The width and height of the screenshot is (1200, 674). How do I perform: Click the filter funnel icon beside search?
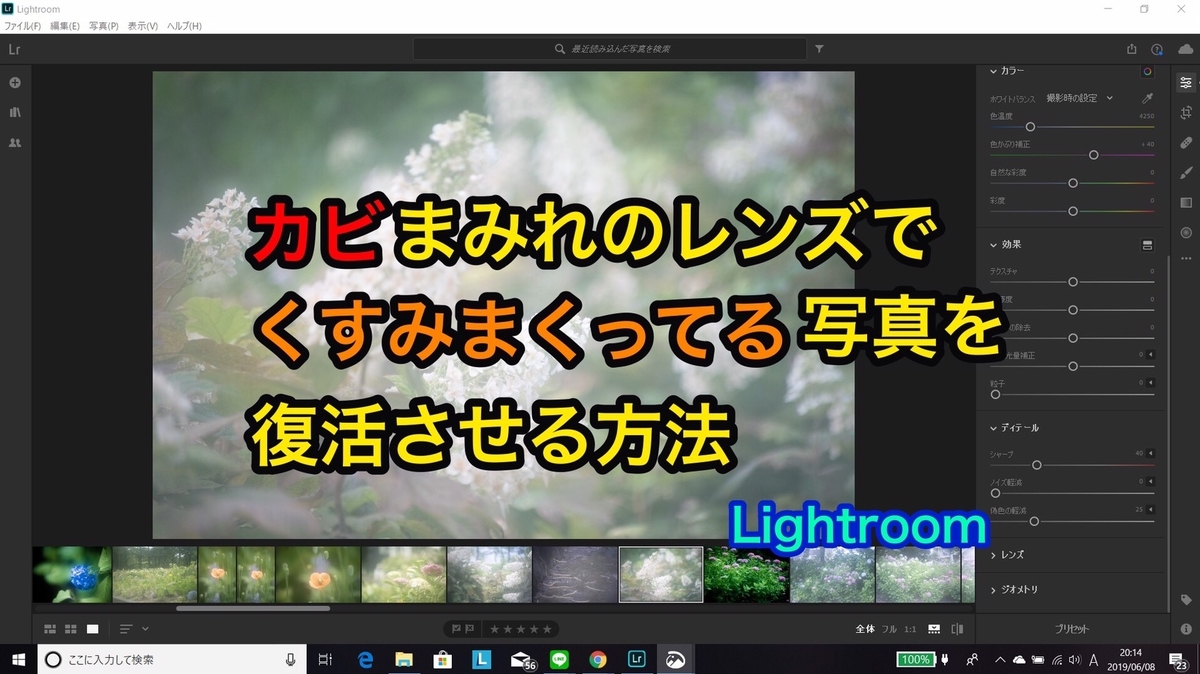(x=819, y=48)
